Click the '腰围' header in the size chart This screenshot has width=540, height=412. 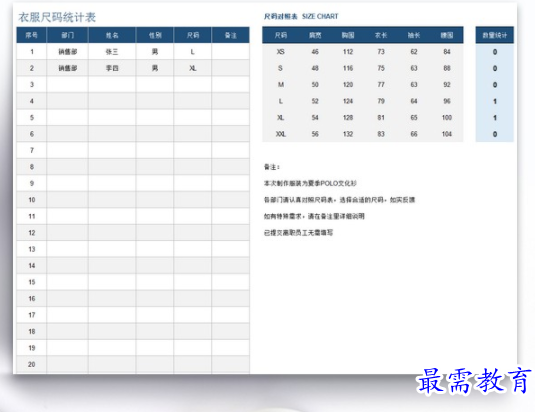(447, 35)
